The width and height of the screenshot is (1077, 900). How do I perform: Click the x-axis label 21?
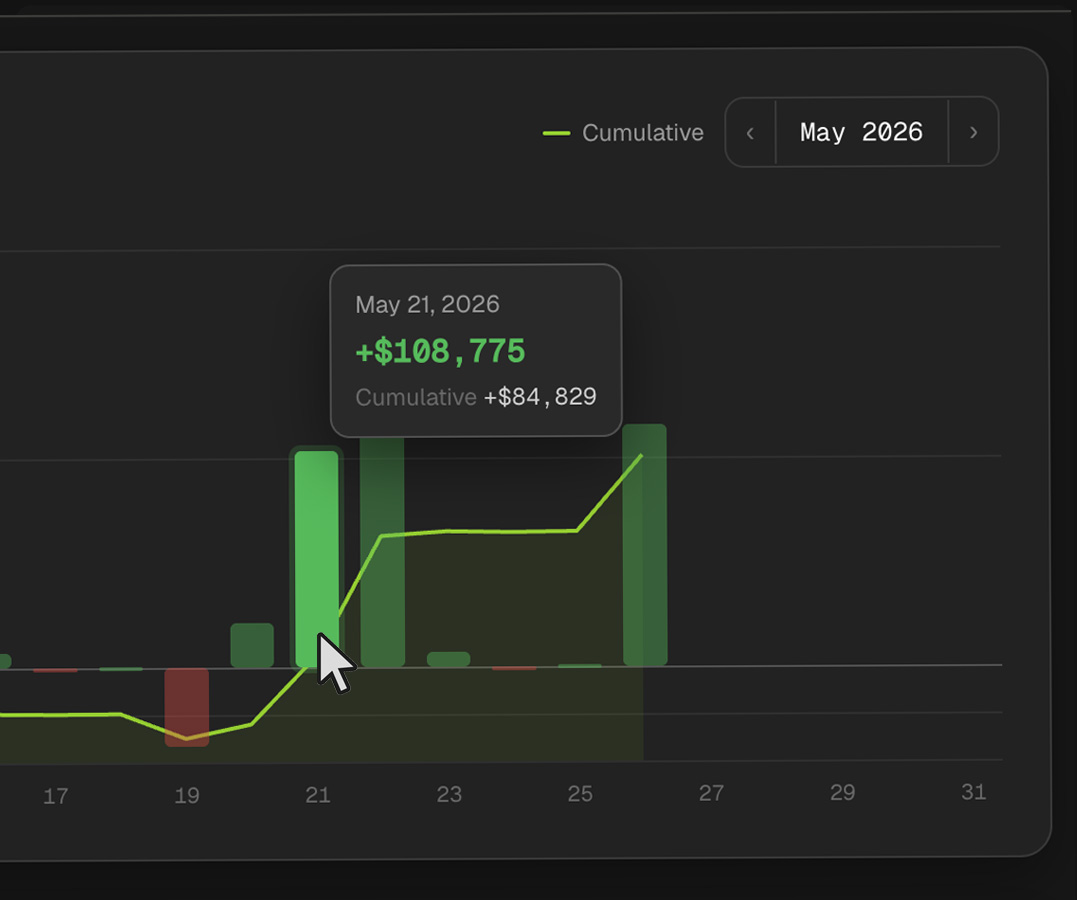click(x=318, y=795)
